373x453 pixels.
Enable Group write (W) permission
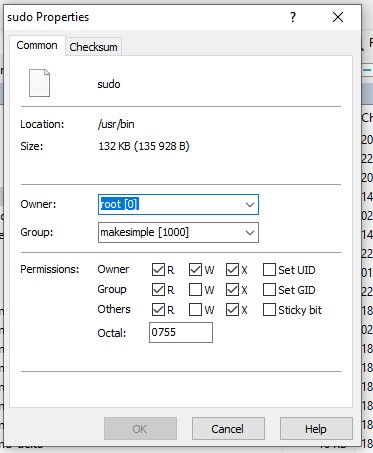(195, 290)
